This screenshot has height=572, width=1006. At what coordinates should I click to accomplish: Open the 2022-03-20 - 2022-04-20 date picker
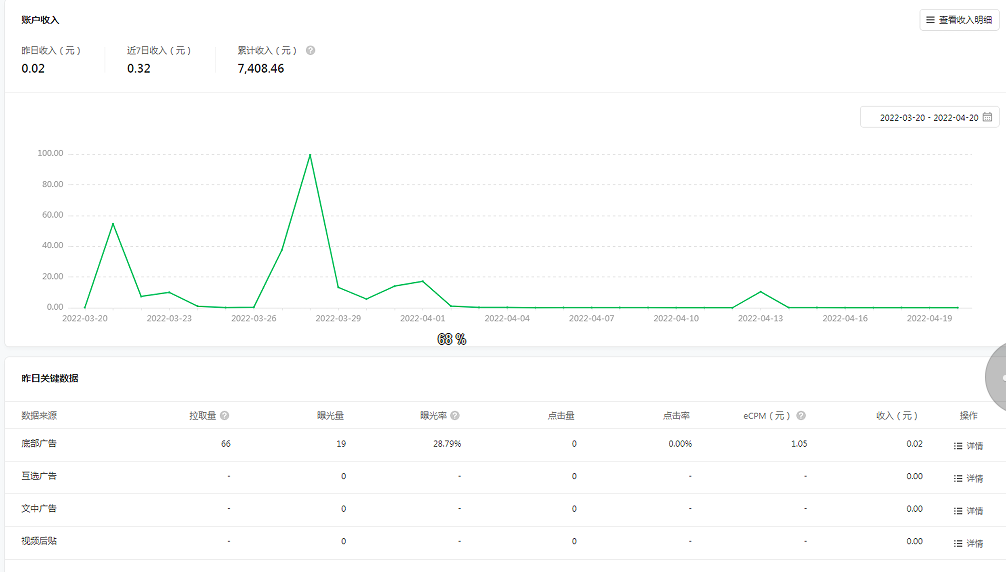click(x=928, y=117)
